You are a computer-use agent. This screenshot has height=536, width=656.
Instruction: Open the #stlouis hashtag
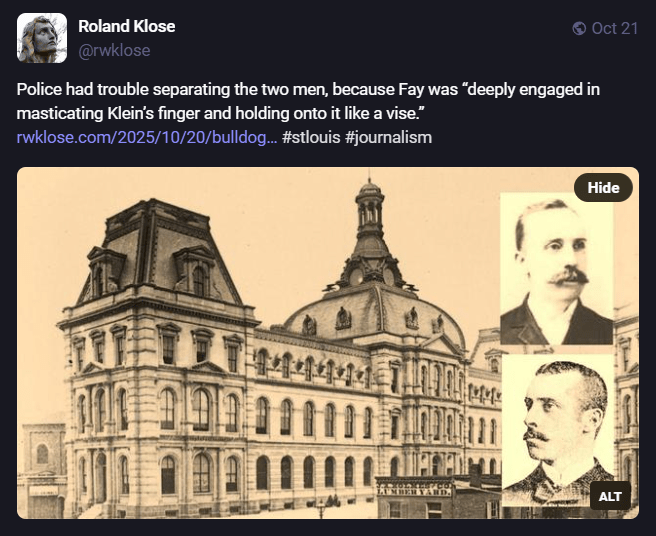[311, 137]
